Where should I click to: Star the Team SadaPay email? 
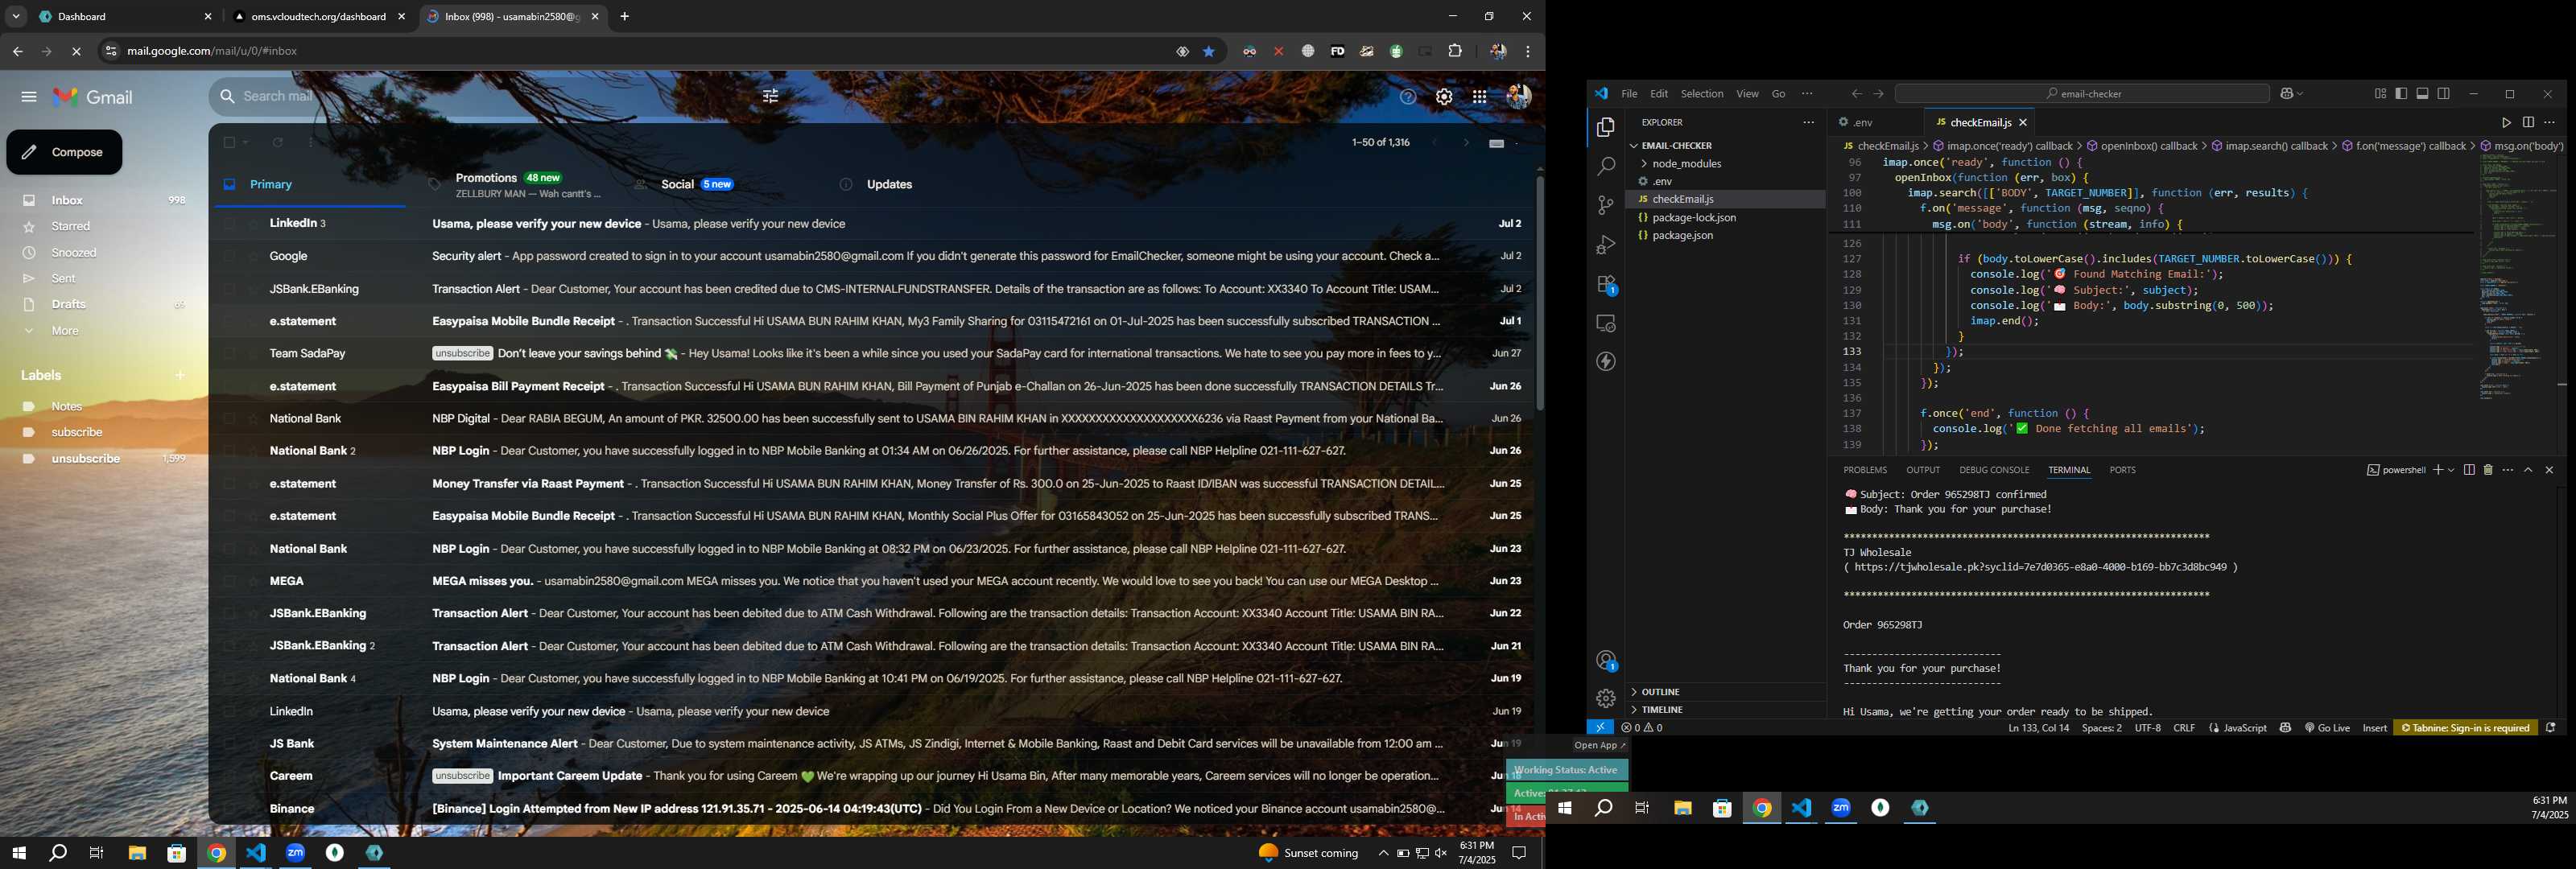(x=253, y=354)
